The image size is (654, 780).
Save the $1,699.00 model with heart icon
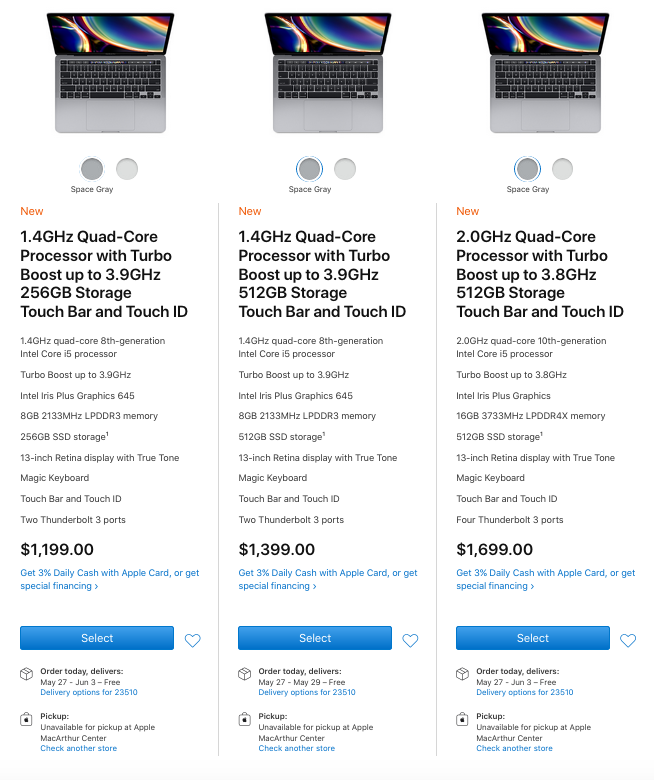click(x=628, y=640)
